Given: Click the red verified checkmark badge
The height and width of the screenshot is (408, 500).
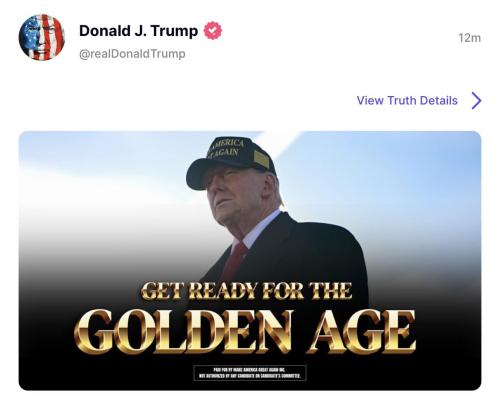Looking at the screenshot, I should pyautogui.click(x=213, y=31).
